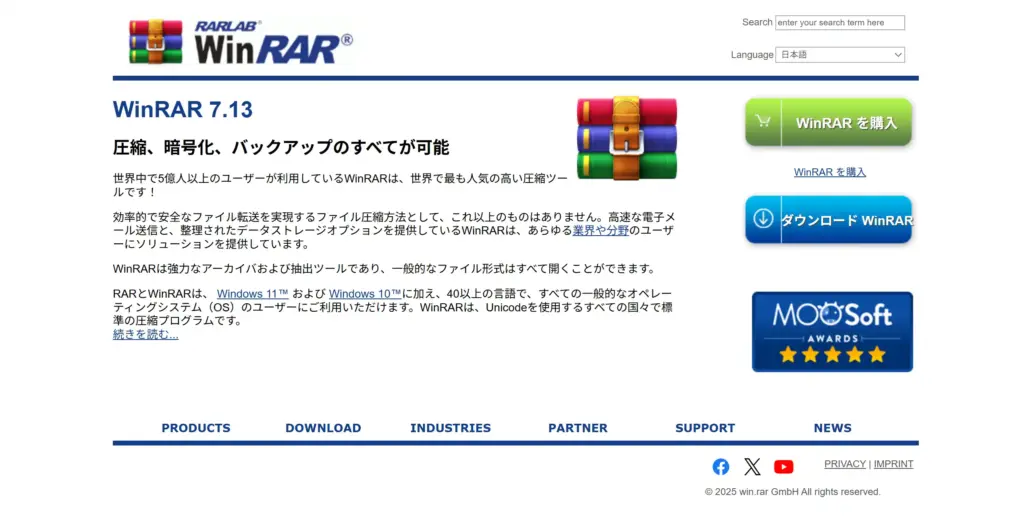Click the WinRAR logo in header
Screen dimensions: 1024x522
(x=241, y=42)
